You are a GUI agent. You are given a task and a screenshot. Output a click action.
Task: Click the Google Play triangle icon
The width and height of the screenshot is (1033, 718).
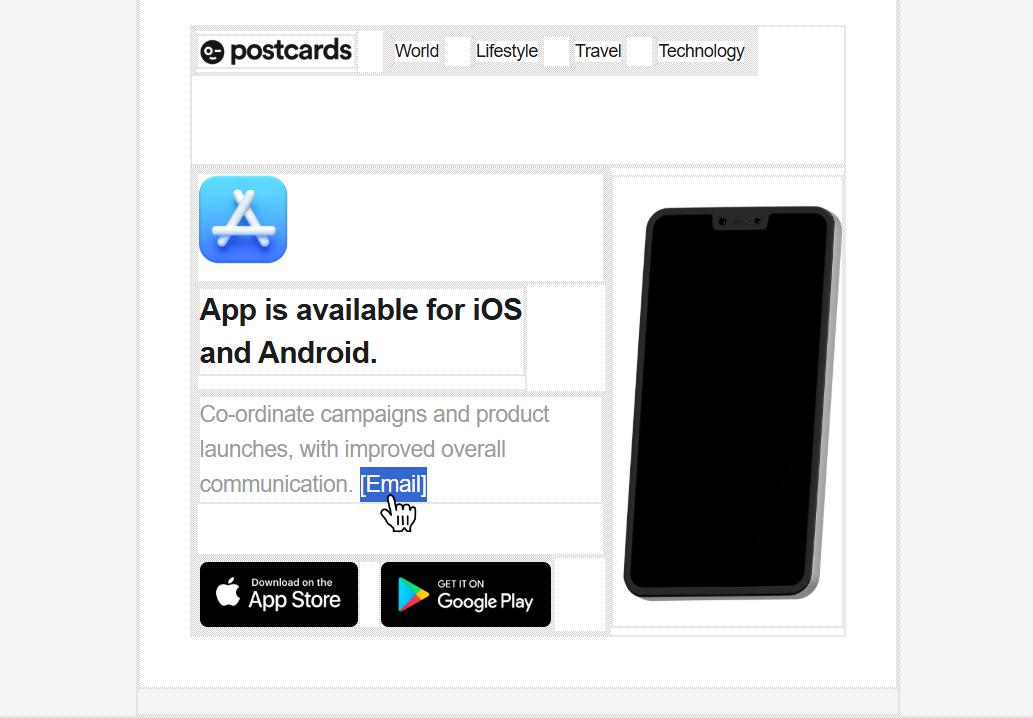[413, 594]
